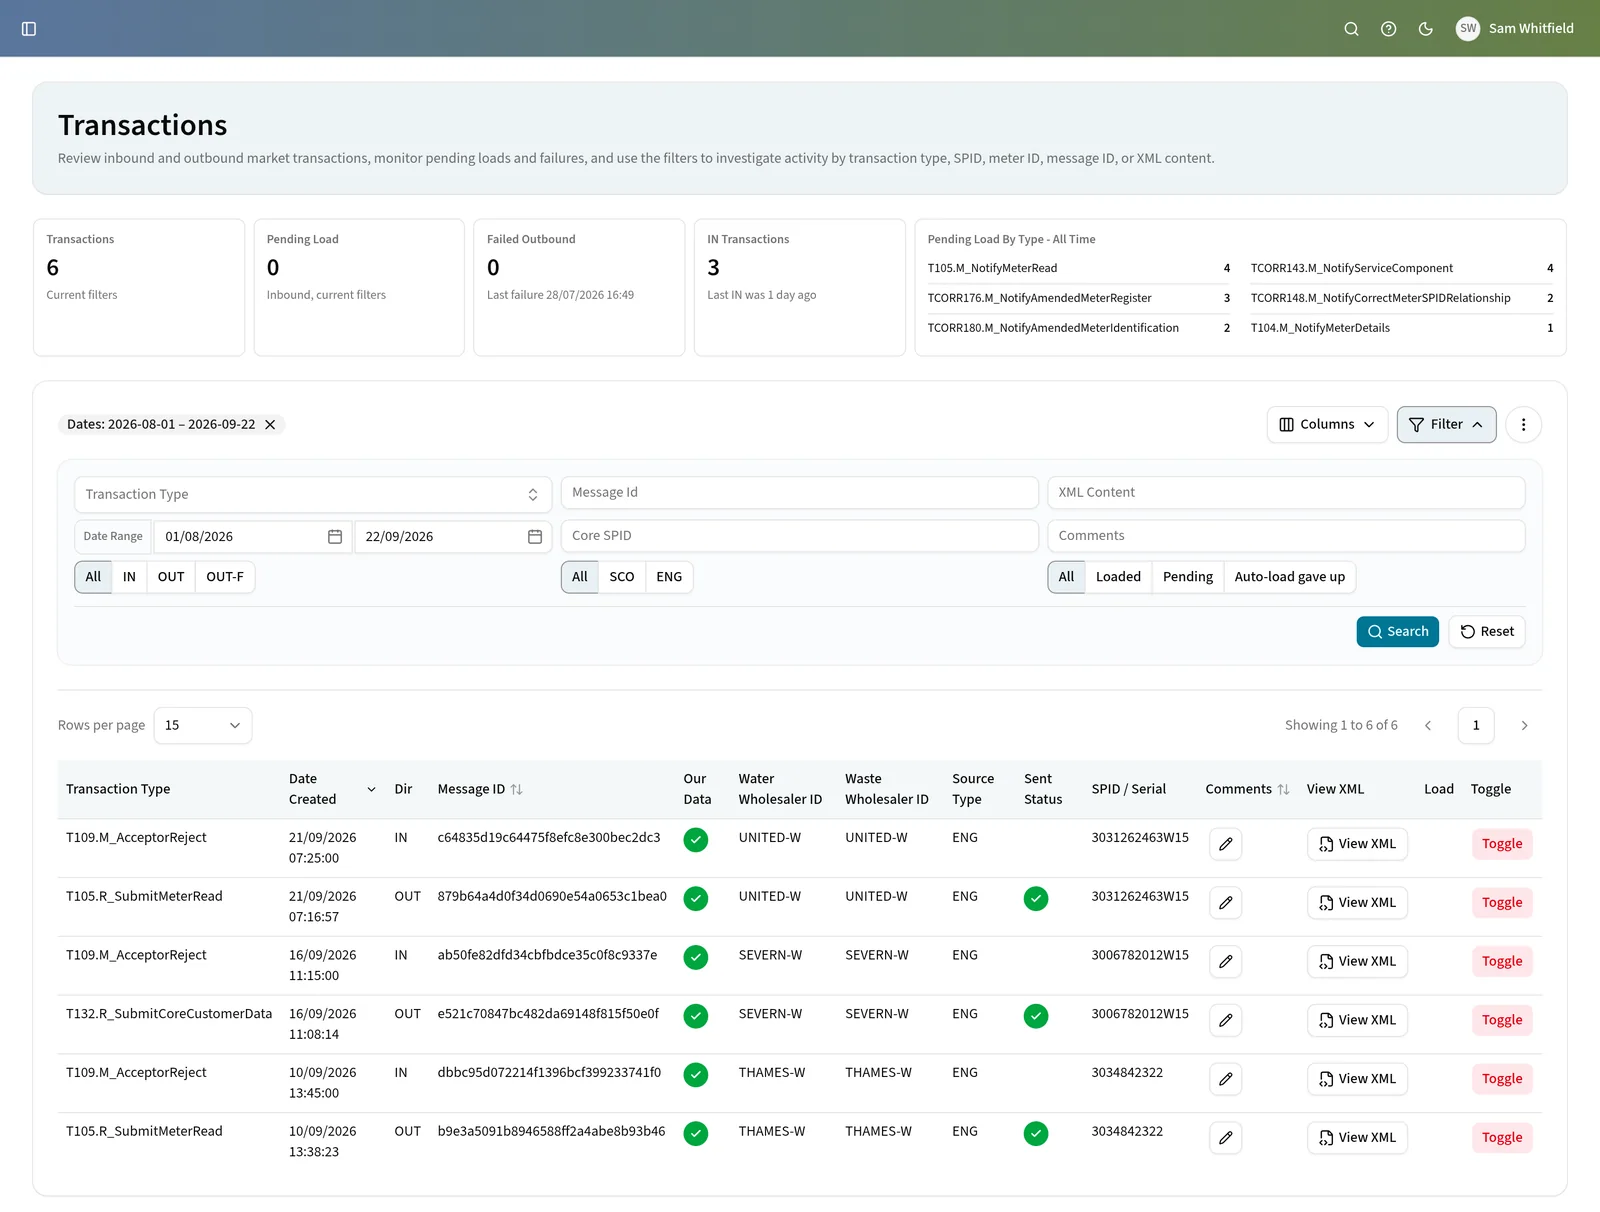Toggle the b9e3a5091b8946588ff2a4abe8b93b46 row
This screenshot has height=1212, width=1600.
coord(1502,1138)
